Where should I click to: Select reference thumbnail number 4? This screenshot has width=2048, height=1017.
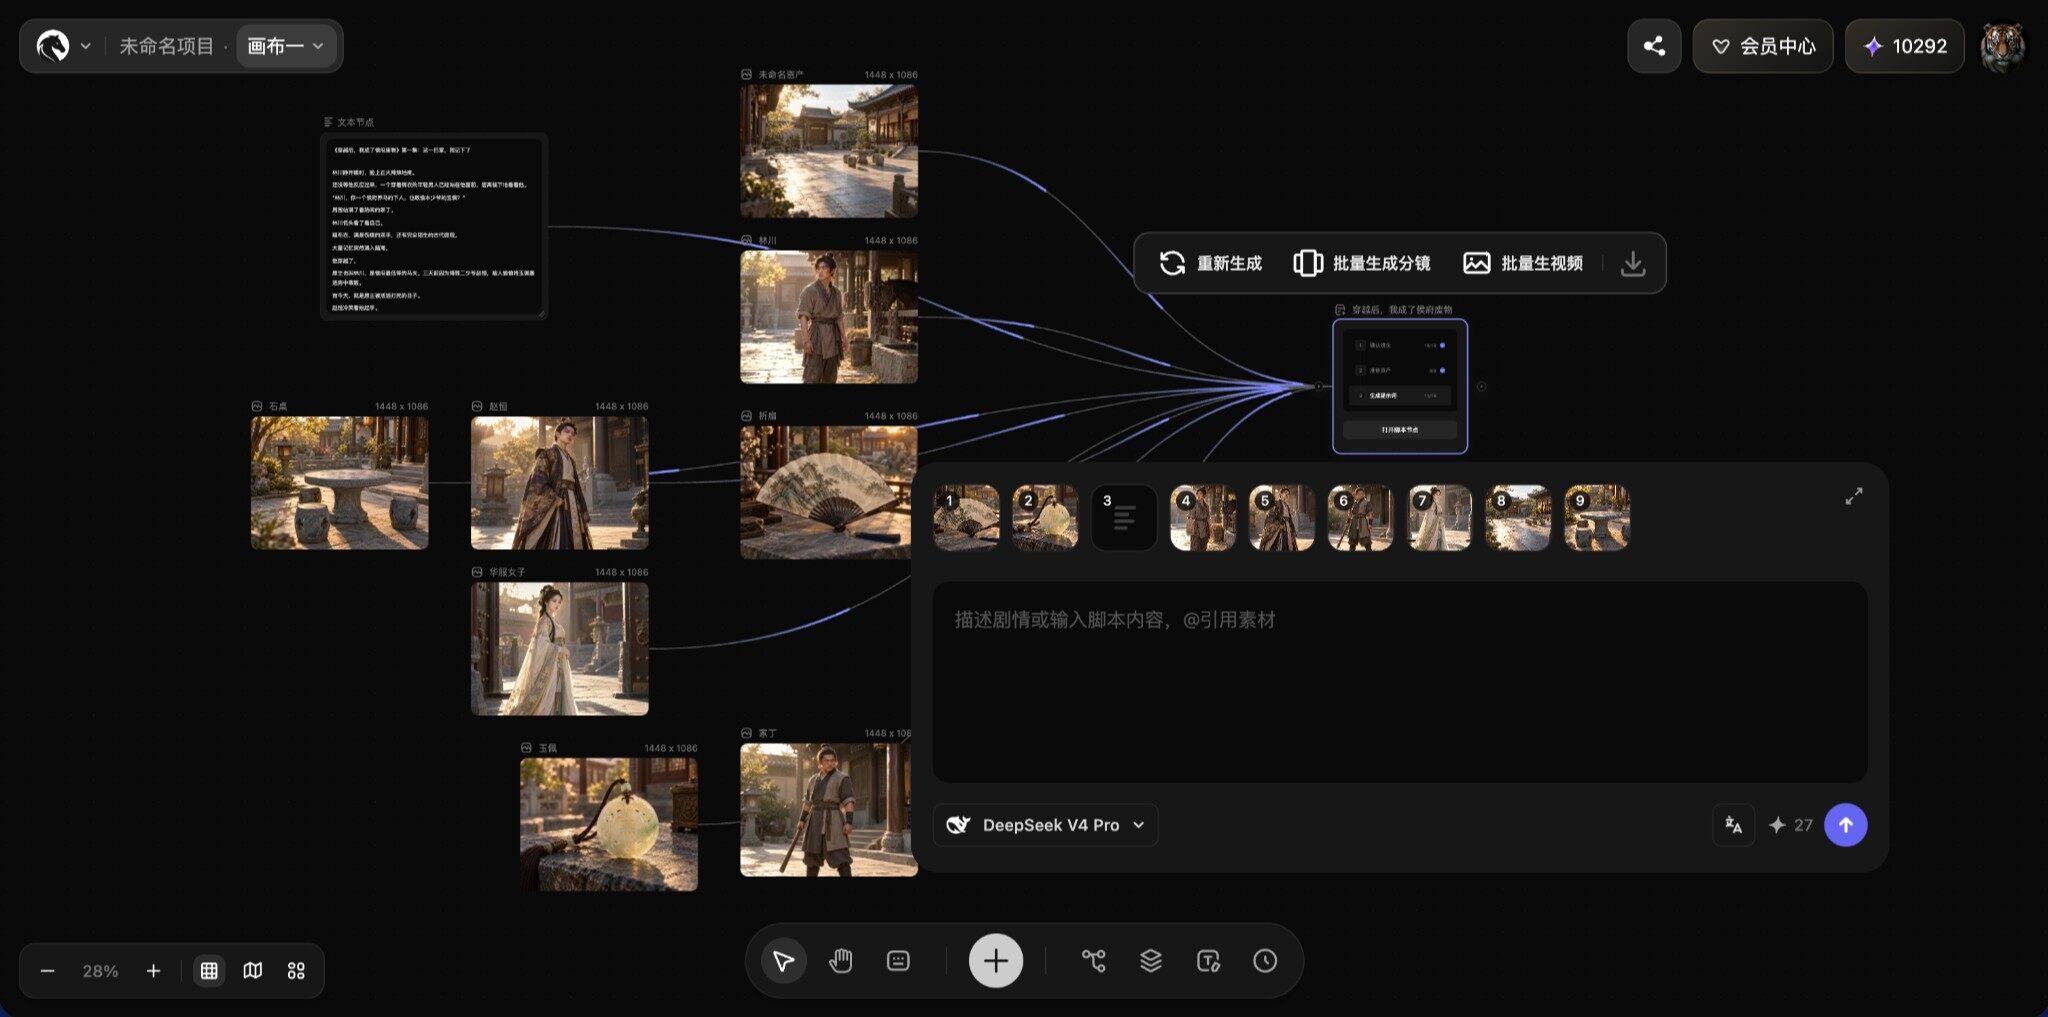click(x=1203, y=518)
